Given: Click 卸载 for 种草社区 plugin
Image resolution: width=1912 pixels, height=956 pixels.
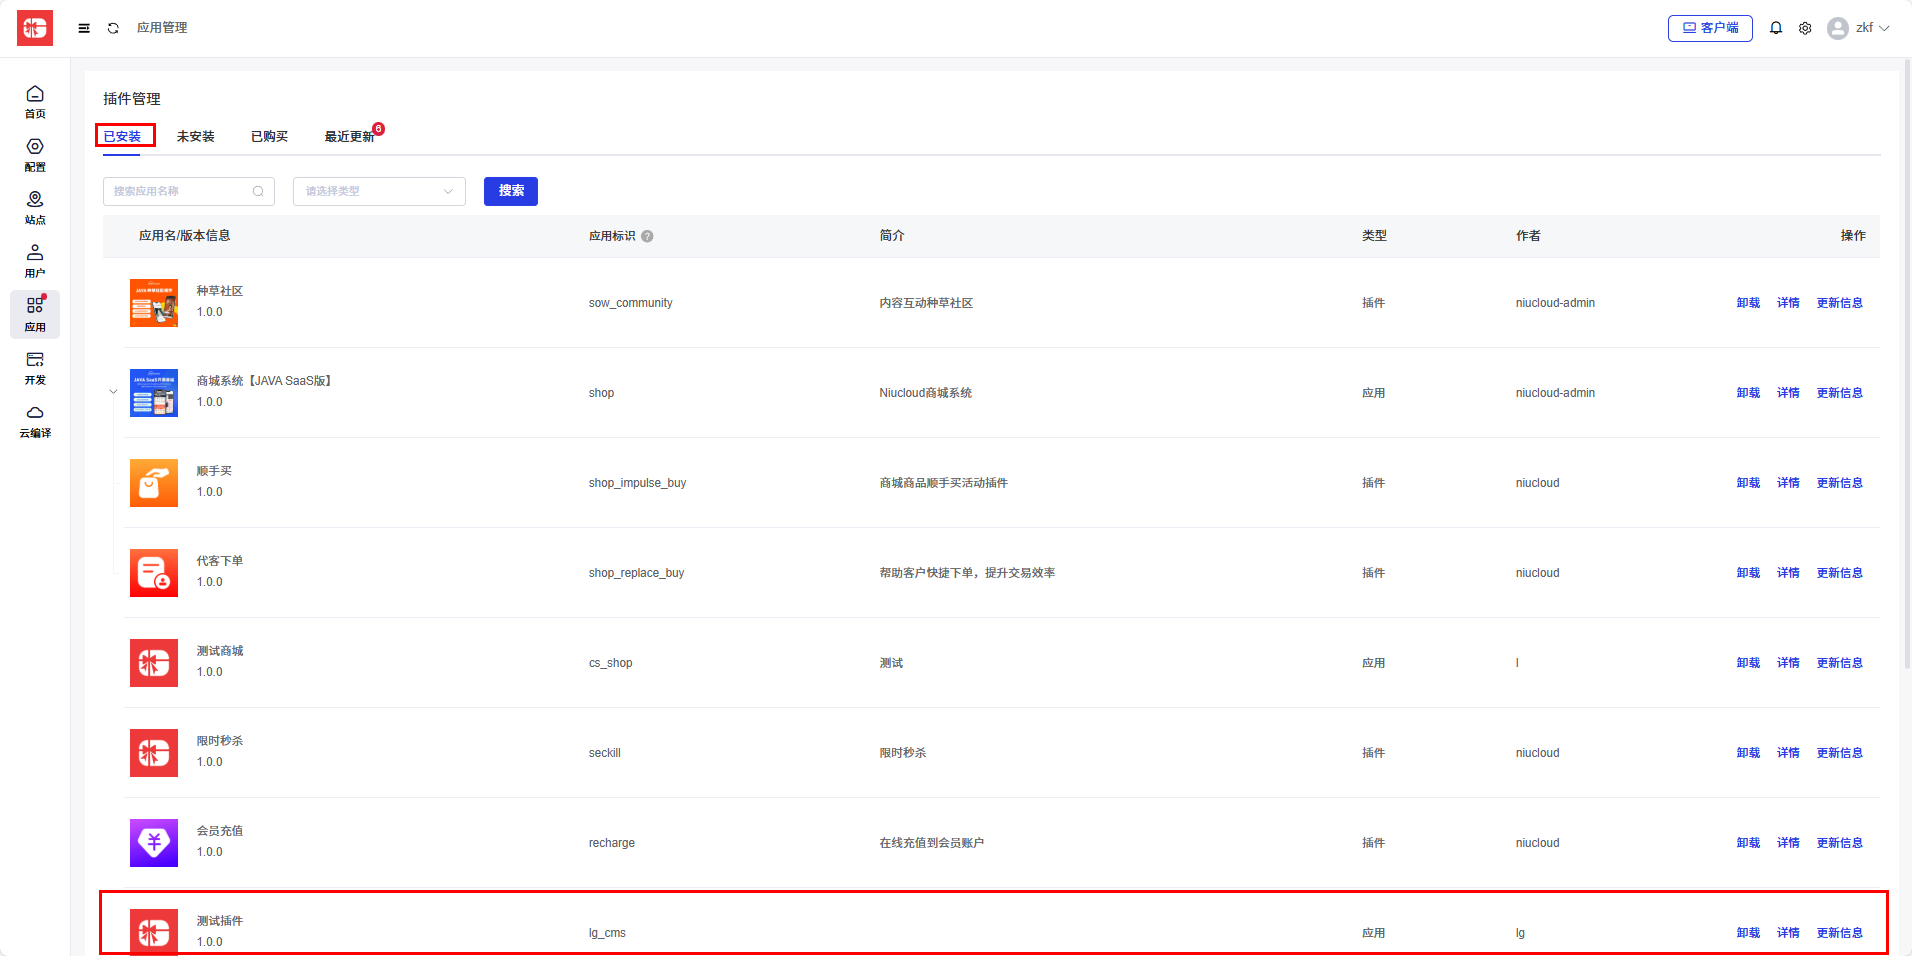Looking at the screenshot, I should [1747, 303].
